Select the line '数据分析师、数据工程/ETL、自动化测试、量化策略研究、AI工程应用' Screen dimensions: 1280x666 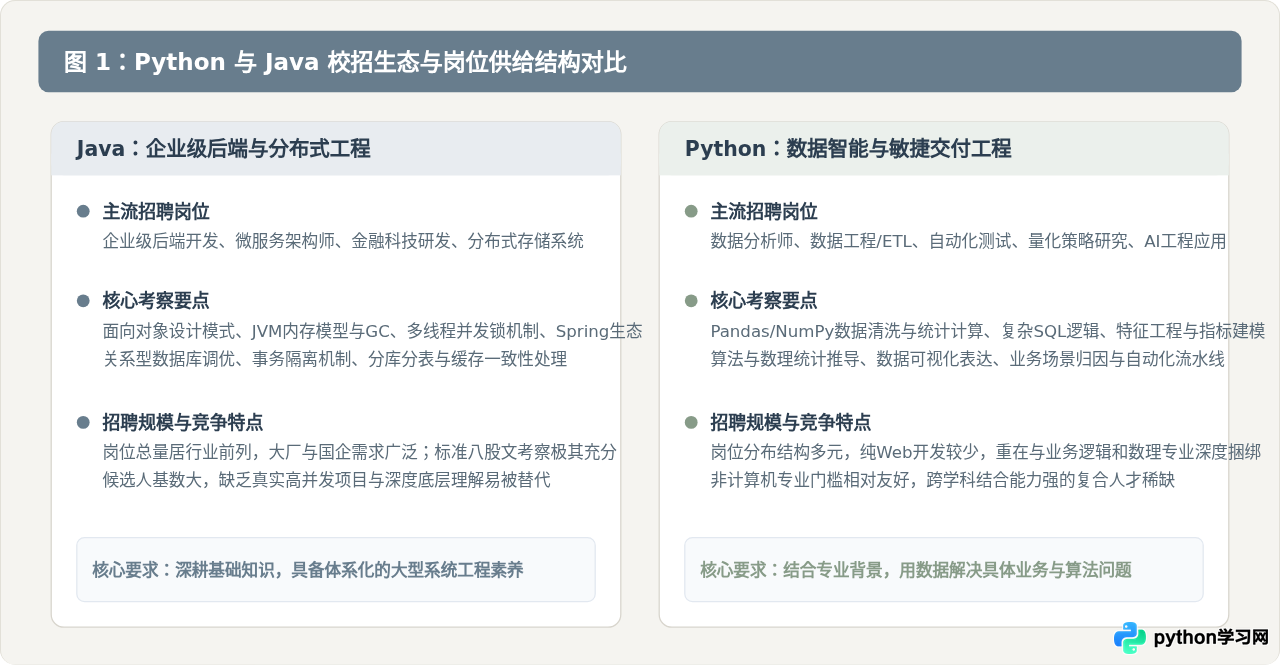click(968, 241)
